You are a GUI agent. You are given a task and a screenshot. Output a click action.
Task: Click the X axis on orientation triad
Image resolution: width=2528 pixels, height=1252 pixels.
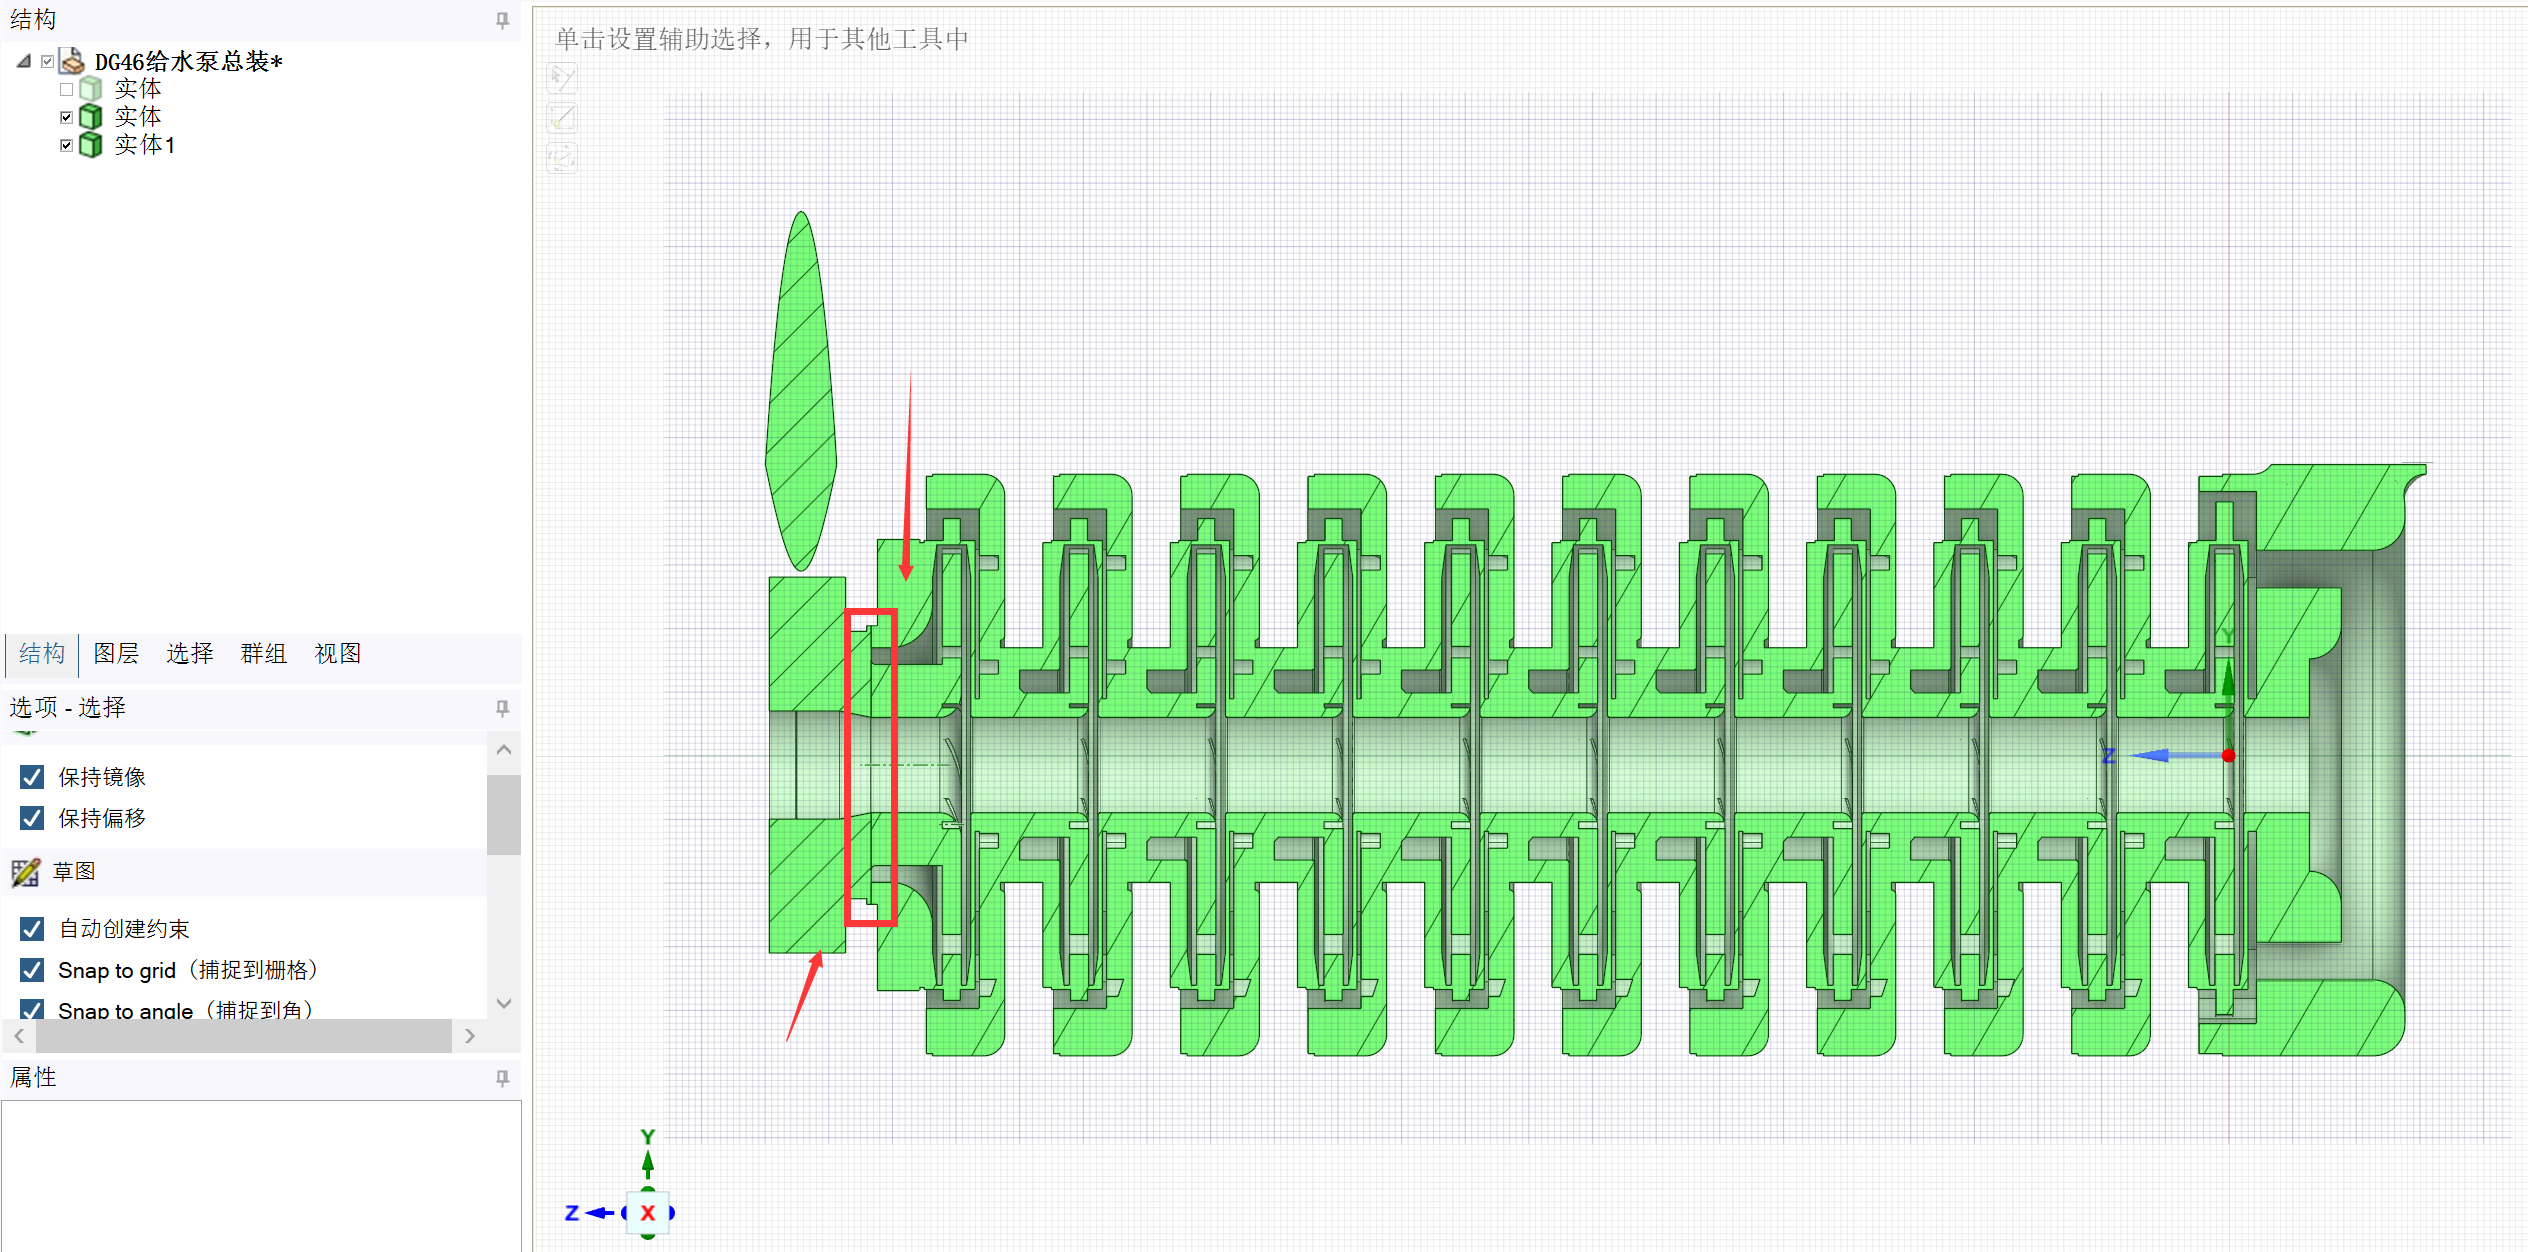pos(647,1213)
